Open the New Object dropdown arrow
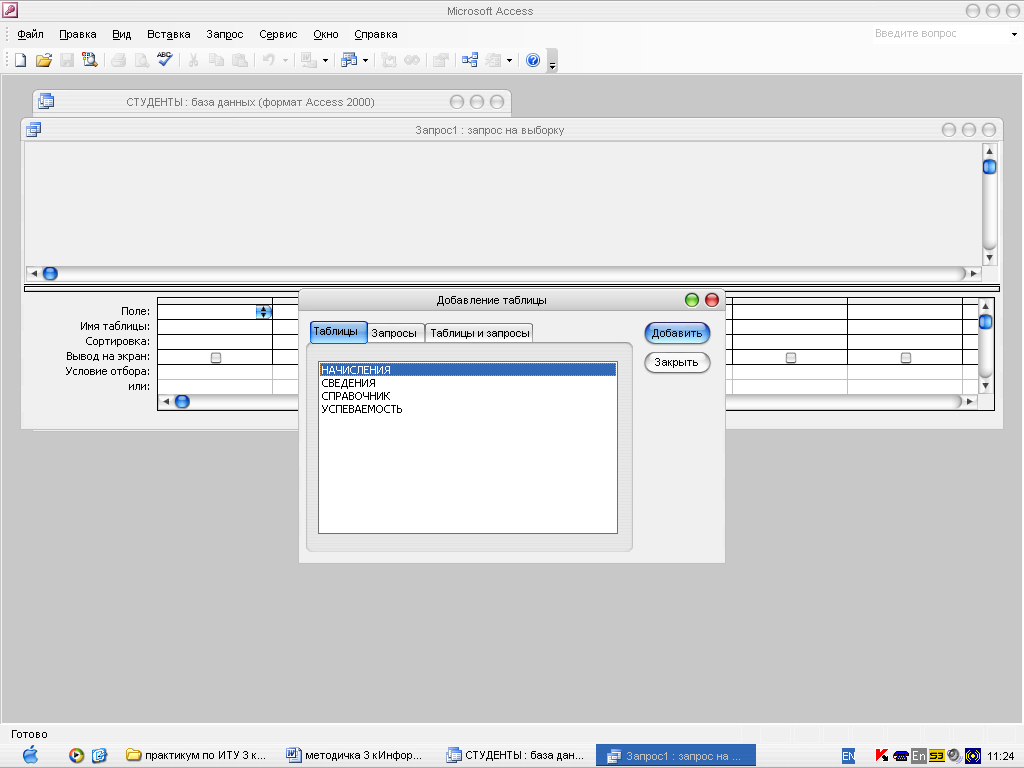Screen dimensions: 1024x768 509,60
